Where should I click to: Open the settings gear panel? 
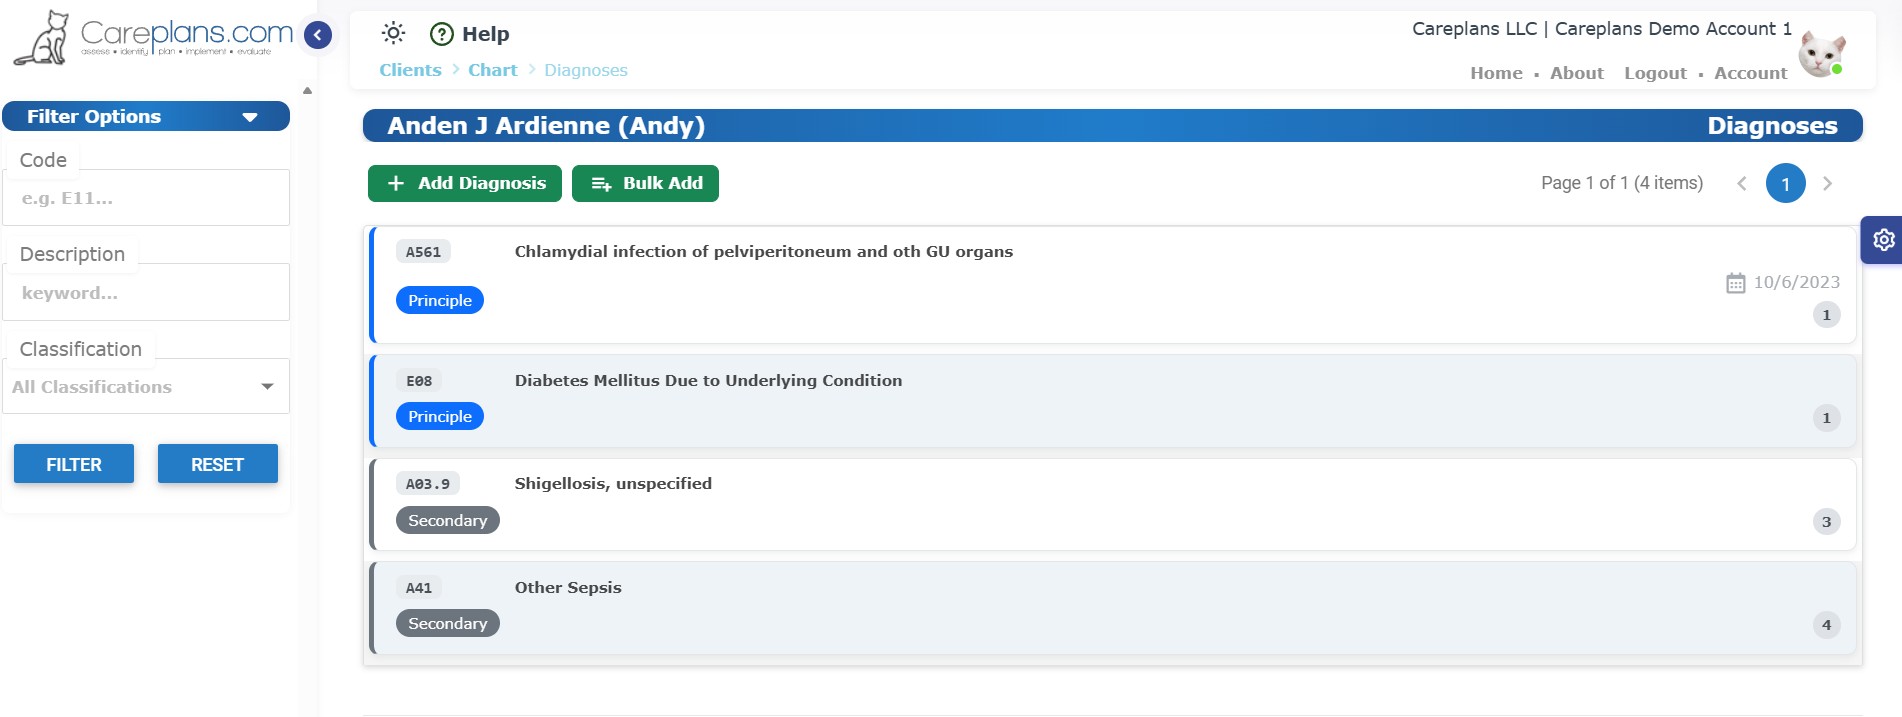[1883, 240]
